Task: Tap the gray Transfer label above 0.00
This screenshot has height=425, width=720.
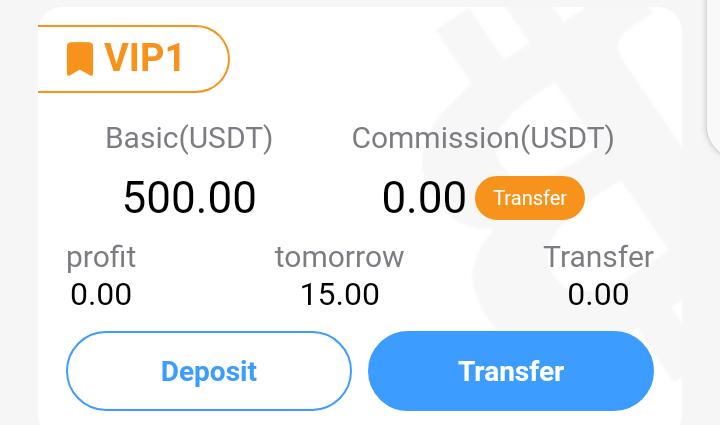Action: (x=598, y=257)
